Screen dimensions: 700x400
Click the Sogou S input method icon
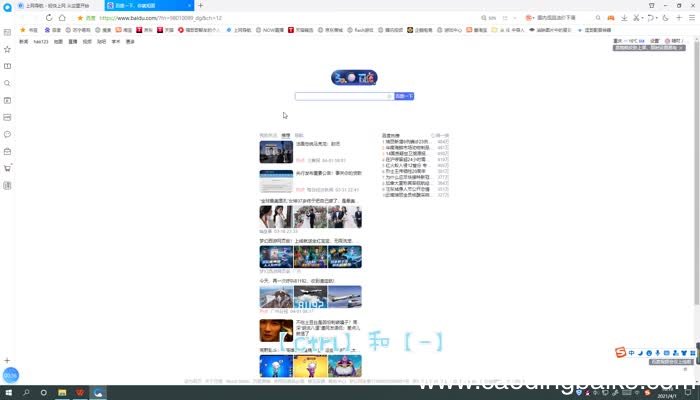[x=621, y=353]
